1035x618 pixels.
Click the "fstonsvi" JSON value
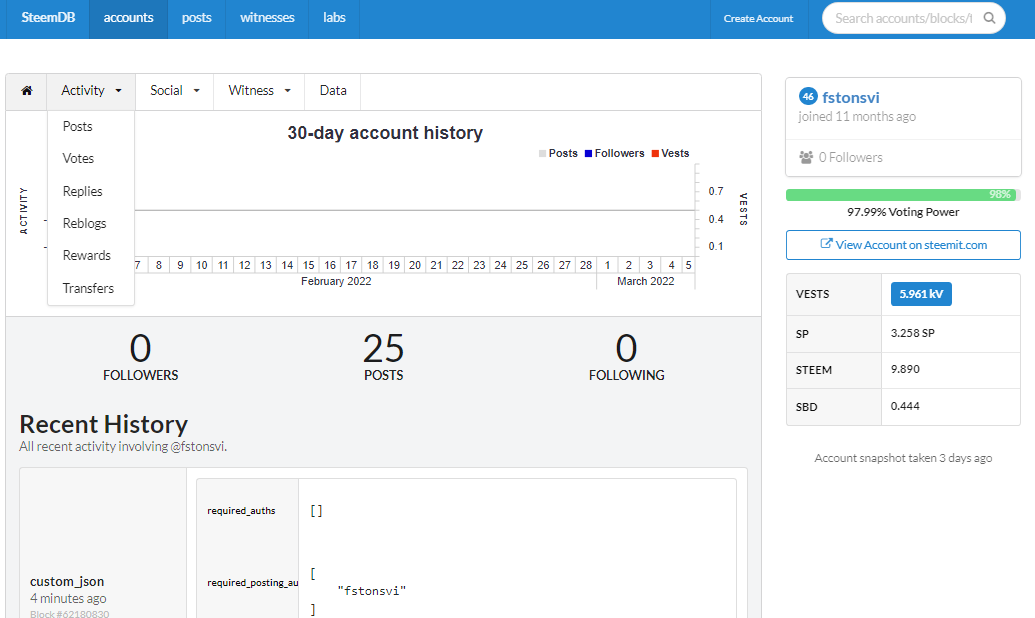372,591
